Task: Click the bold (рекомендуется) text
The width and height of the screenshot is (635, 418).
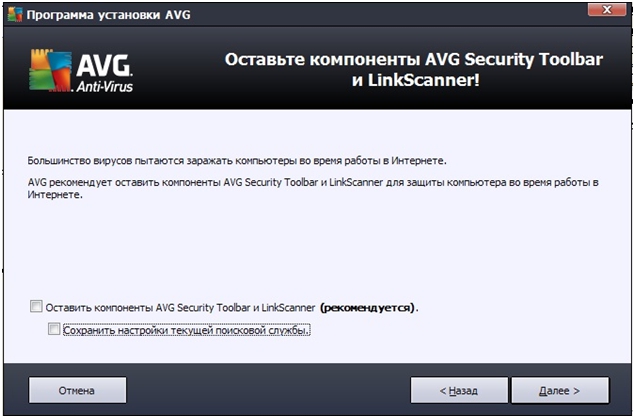Action: click(369, 308)
